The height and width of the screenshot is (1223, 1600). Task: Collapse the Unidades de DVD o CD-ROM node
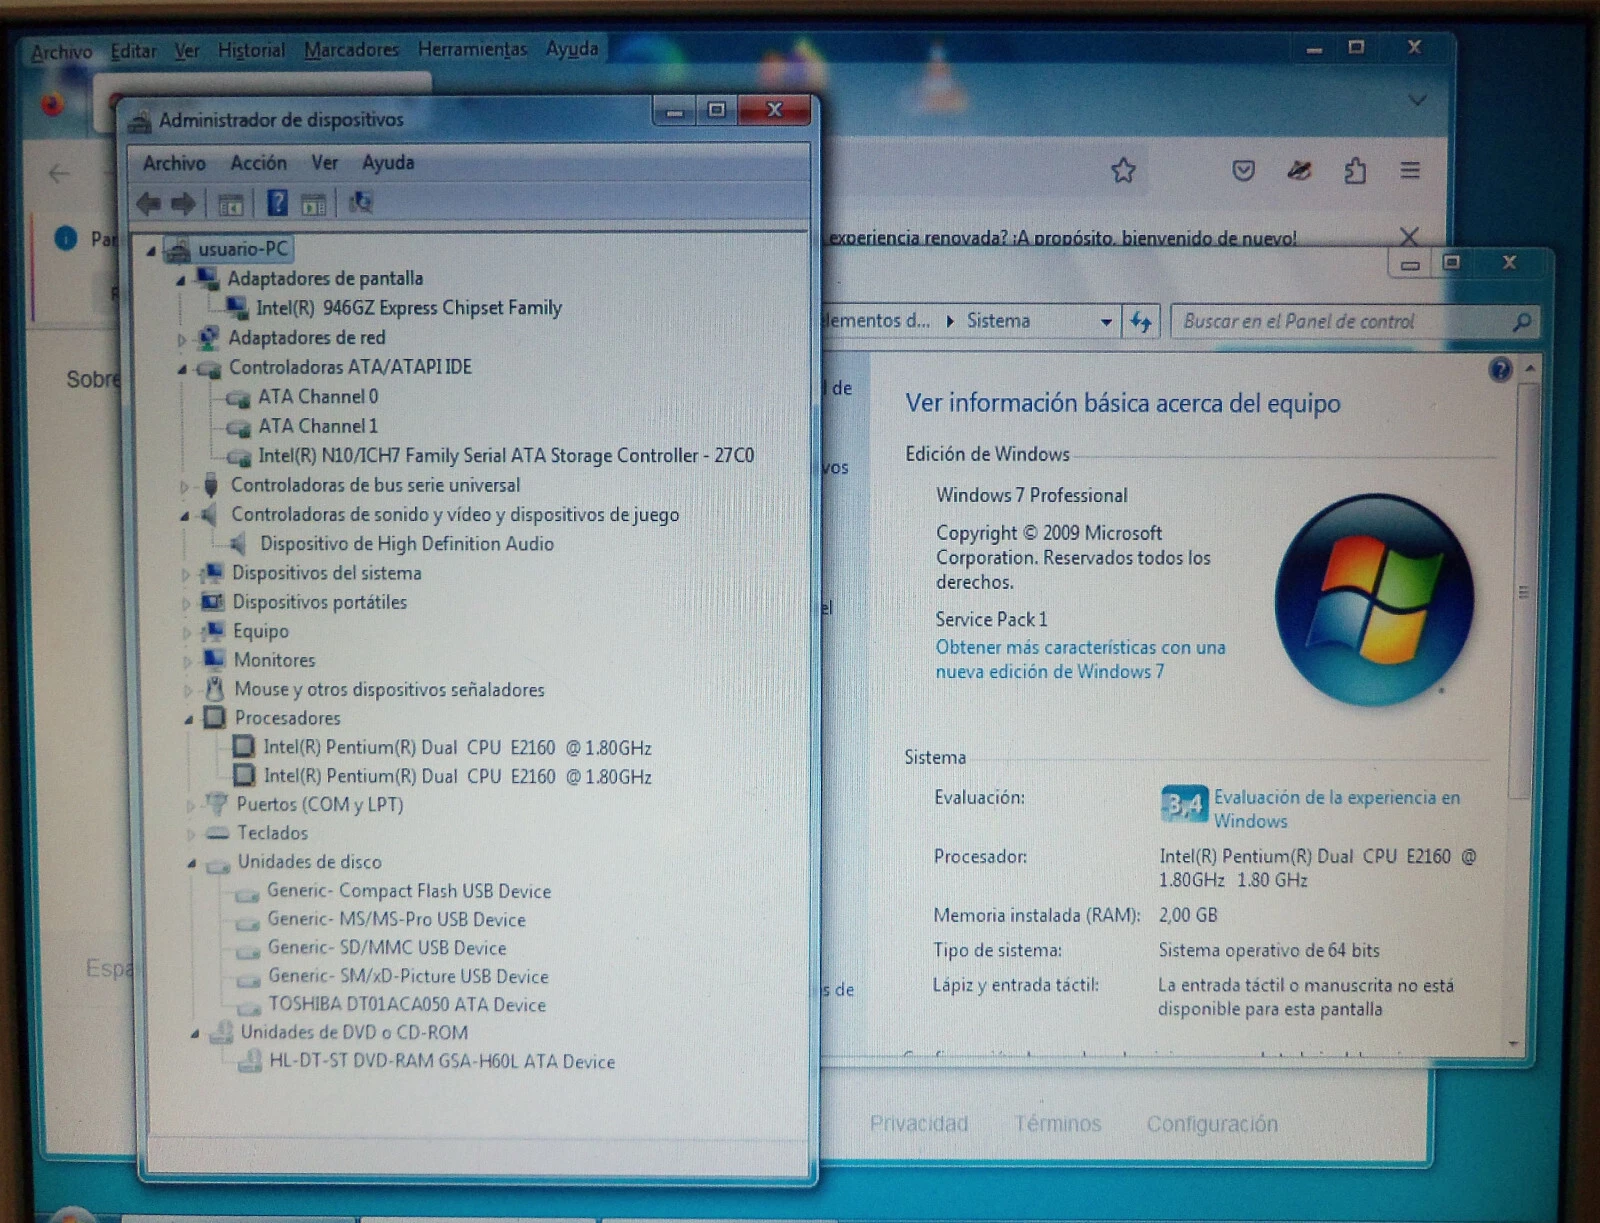pyautogui.click(x=194, y=1034)
